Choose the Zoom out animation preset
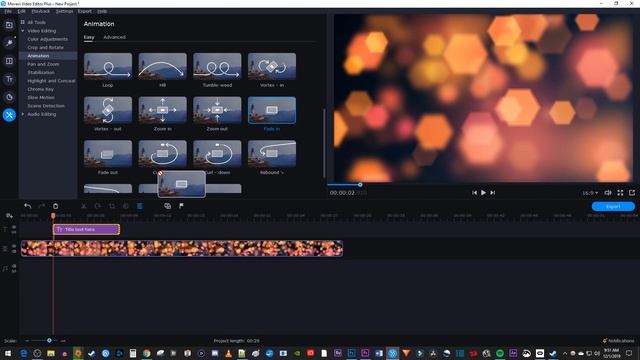 [217, 110]
